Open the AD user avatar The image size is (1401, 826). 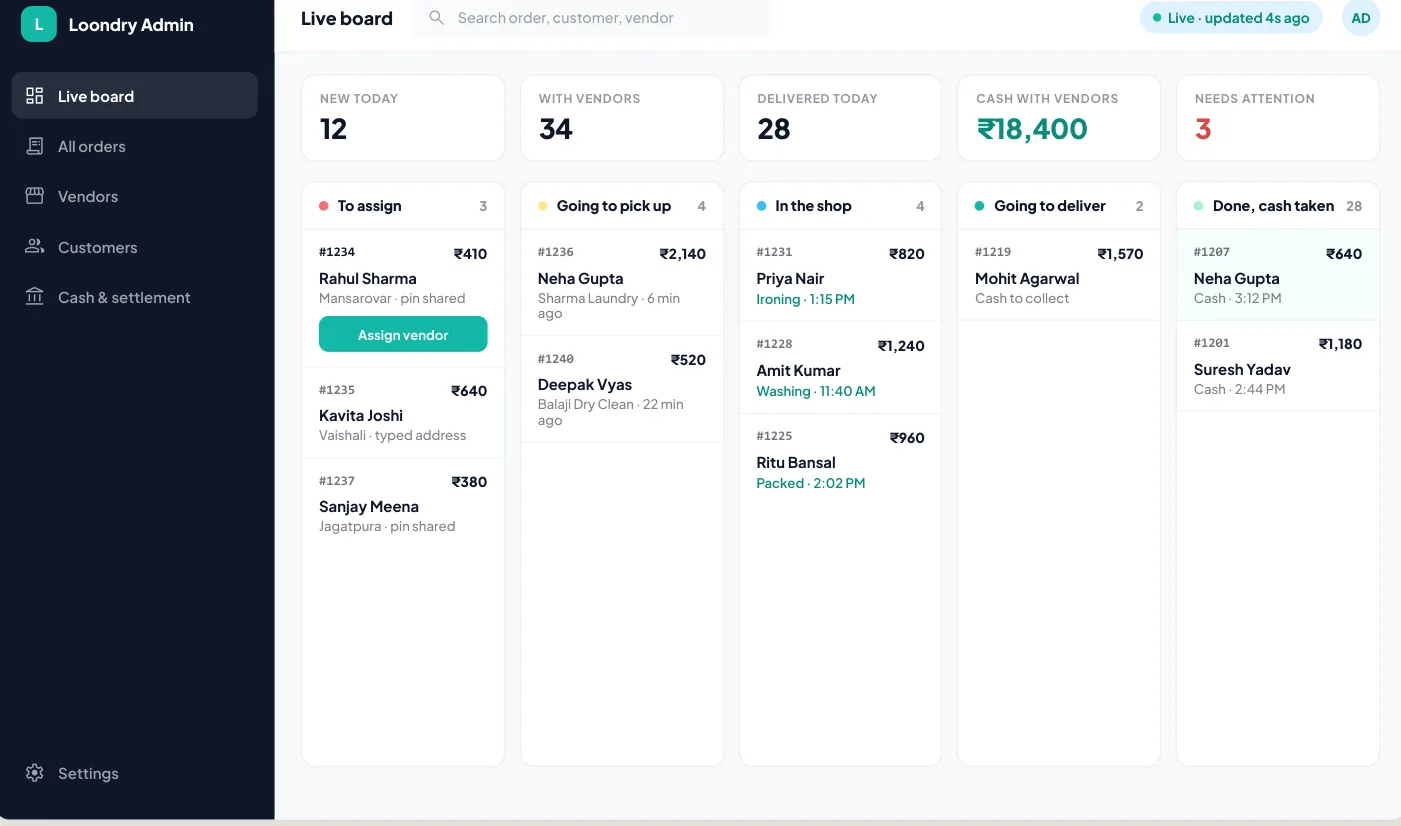tap(1361, 18)
